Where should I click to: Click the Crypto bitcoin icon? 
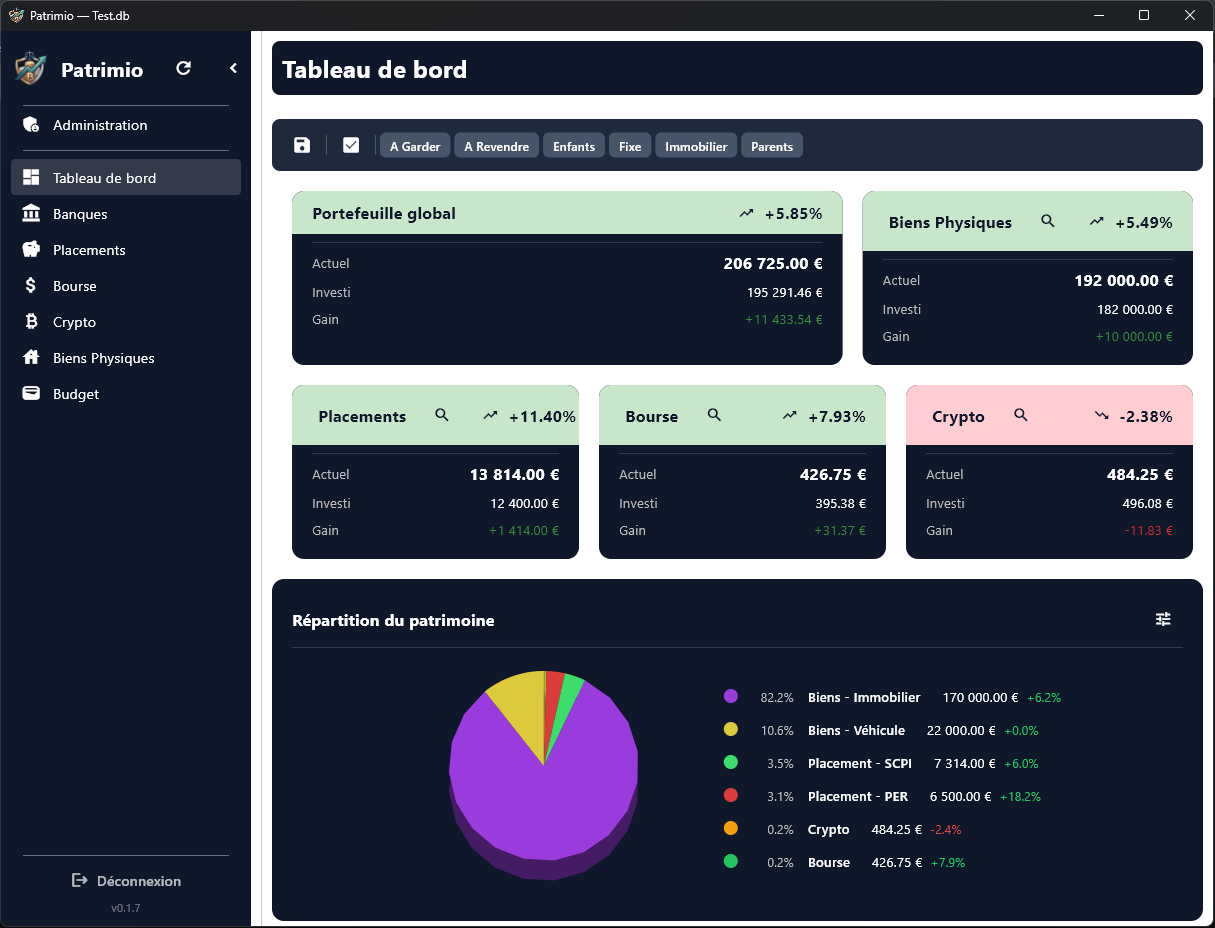31,322
